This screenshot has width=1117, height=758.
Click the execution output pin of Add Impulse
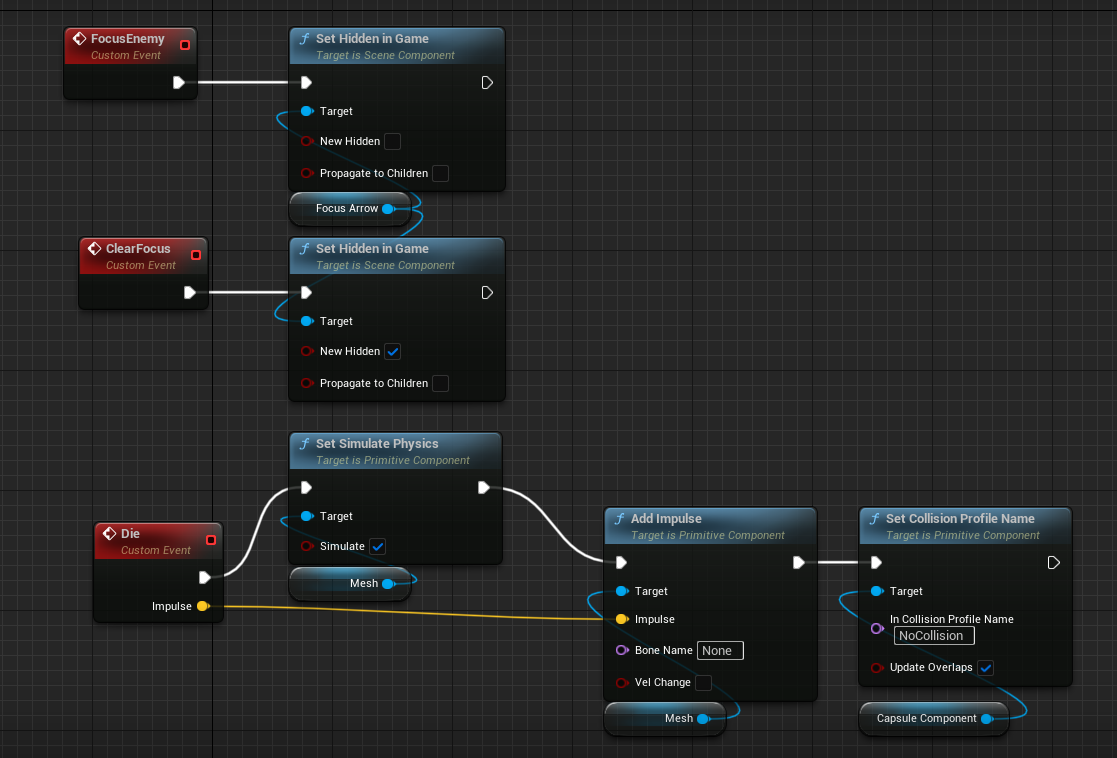coord(799,563)
